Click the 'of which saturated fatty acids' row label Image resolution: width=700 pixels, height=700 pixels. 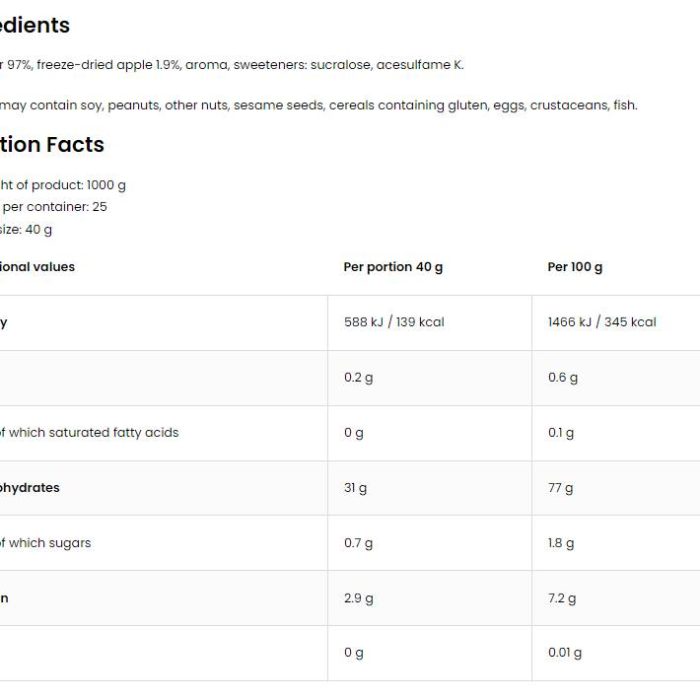pyautogui.click(x=89, y=432)
